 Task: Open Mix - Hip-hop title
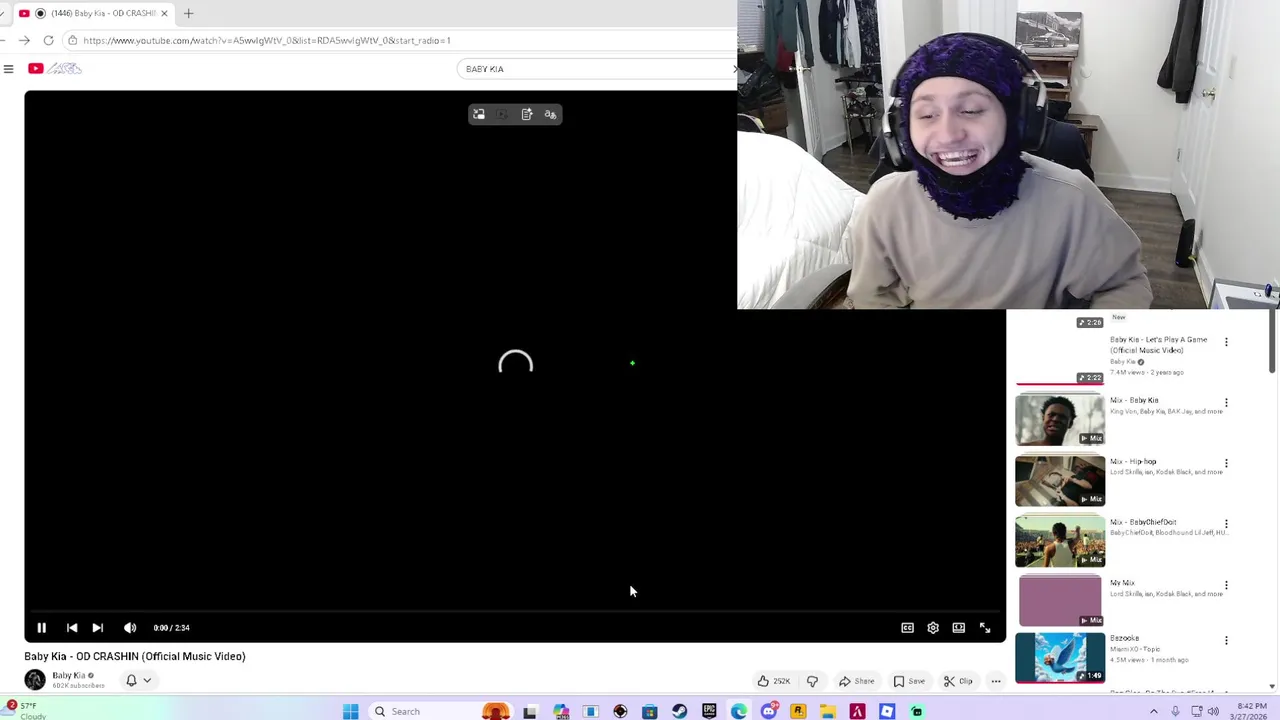pos(1133,462)
